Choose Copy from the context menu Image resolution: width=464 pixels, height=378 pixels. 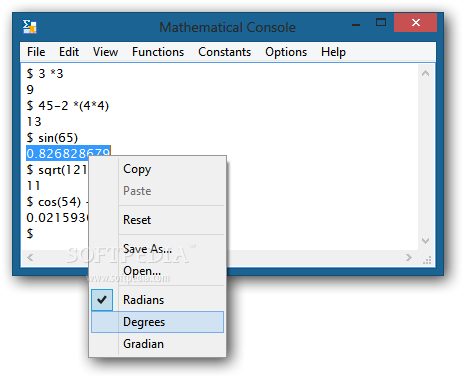click(x=158, y=169)
